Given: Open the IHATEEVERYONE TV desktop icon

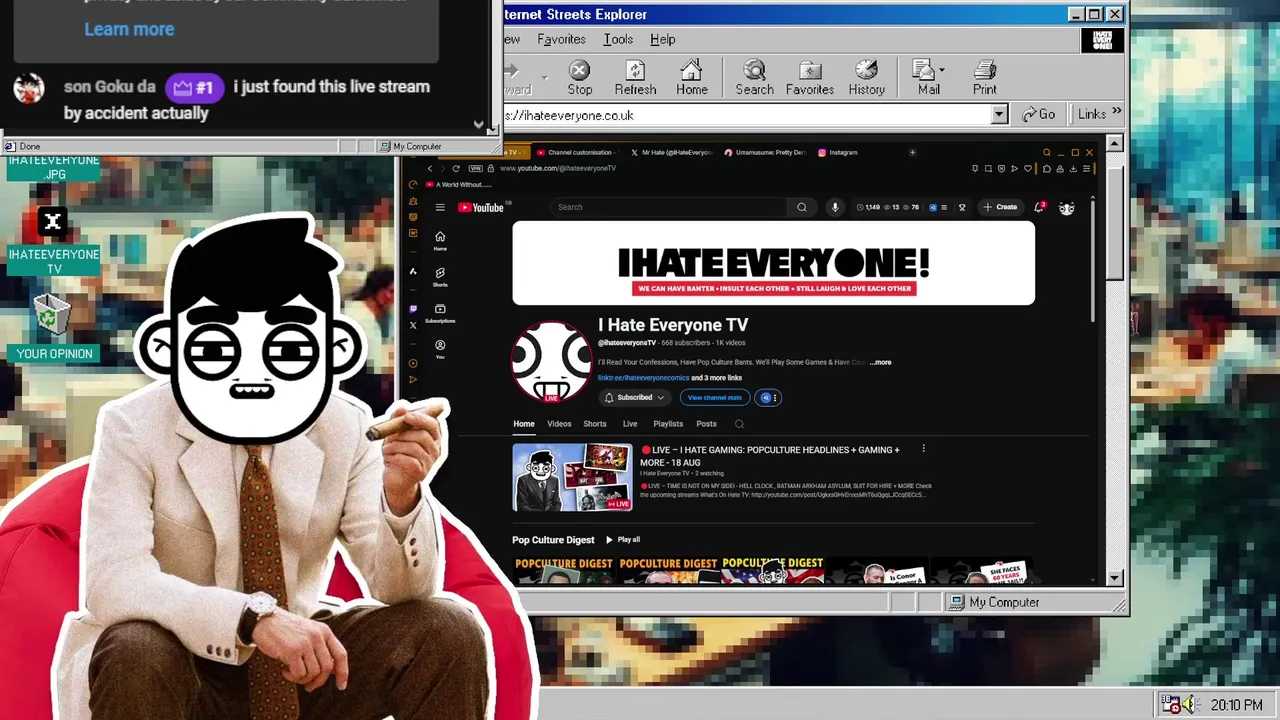Looking at the screenshot, I should (x=53, y=242).
